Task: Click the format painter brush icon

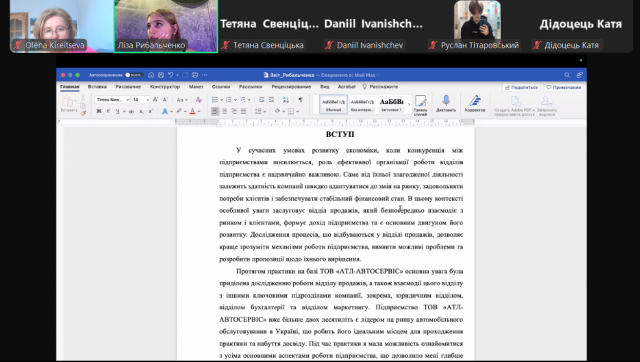Action: tap(83, 113)
